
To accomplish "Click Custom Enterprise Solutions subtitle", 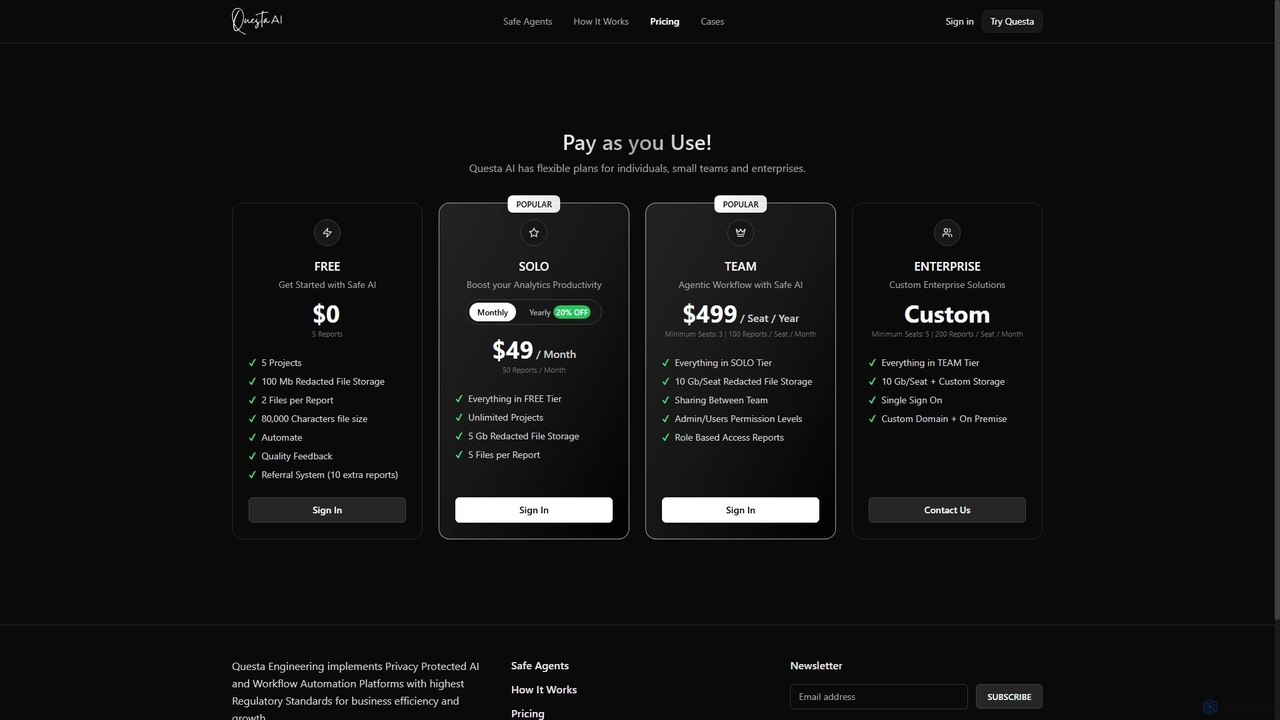I will (947, 285).
